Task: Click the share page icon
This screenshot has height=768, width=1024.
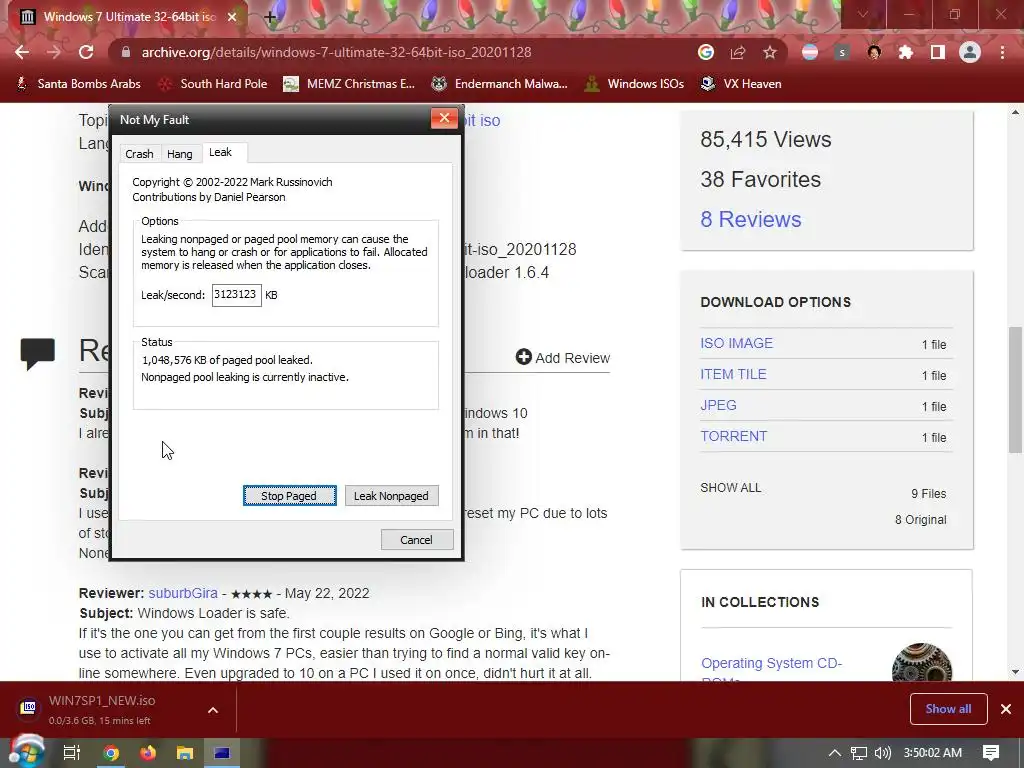Action: tap(738, 52)
